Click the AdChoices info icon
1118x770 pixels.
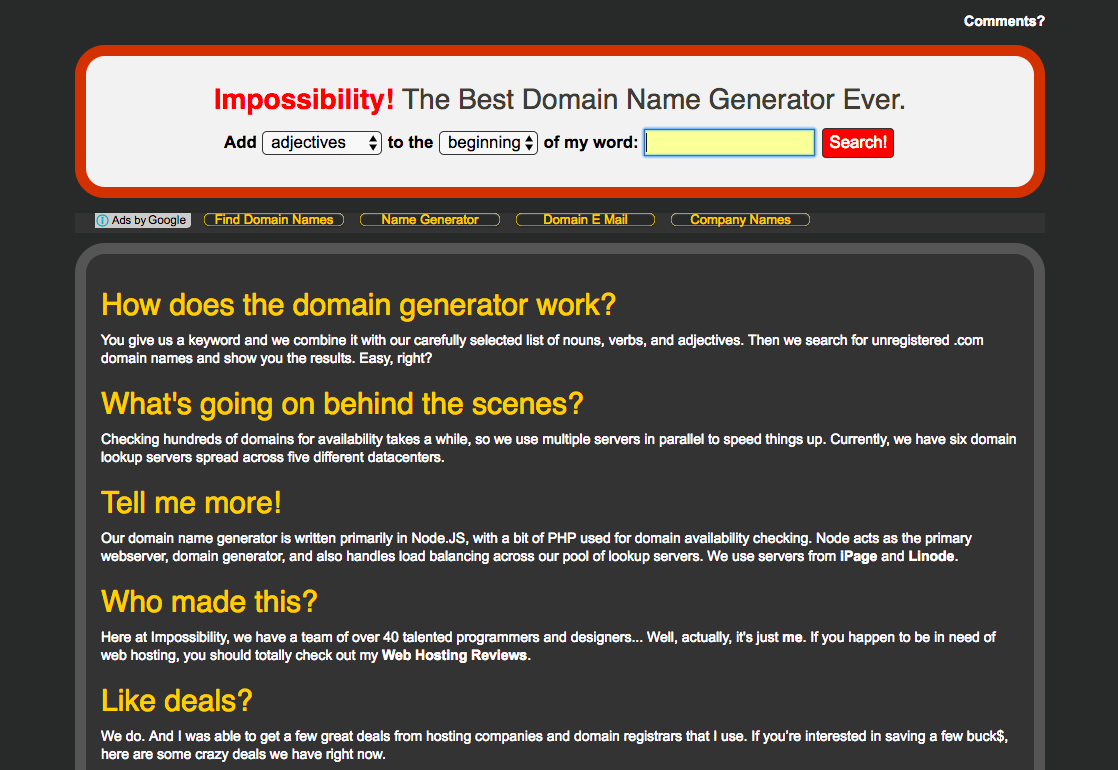pos(103,220)
